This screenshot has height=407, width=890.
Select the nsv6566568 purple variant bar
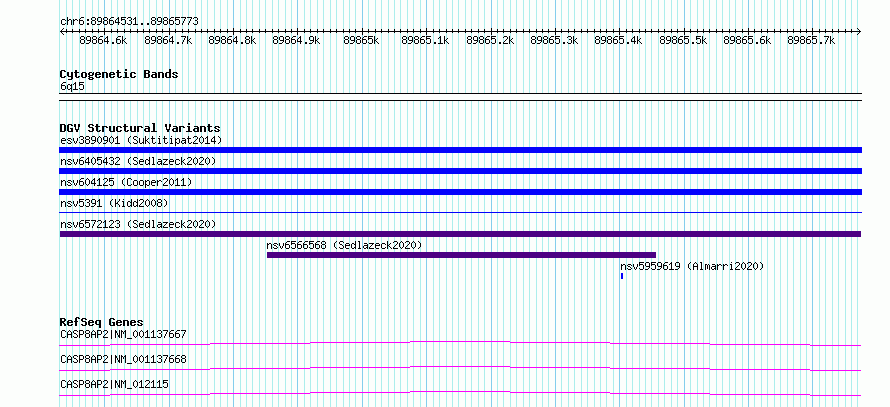click(461, 255)
